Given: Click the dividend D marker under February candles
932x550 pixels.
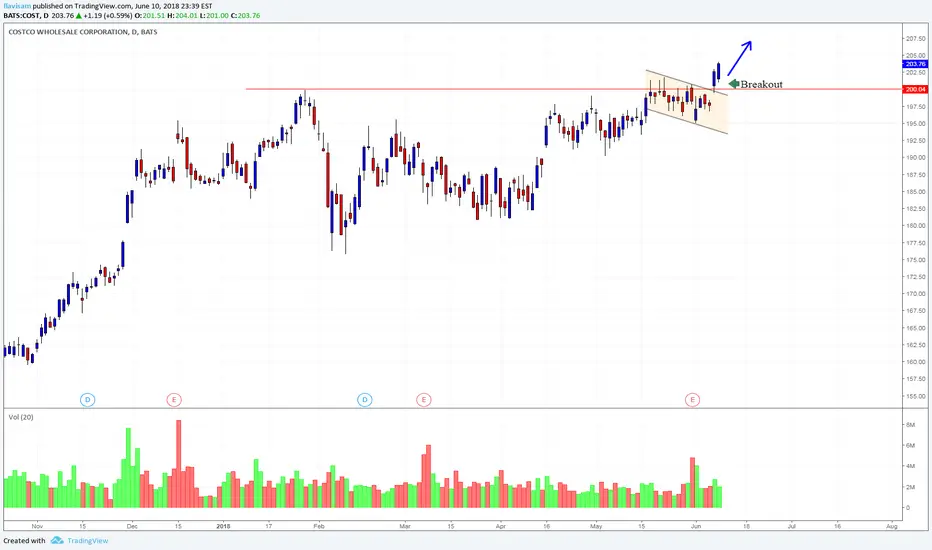Looking at the screenshot, I should click(364, 400).
